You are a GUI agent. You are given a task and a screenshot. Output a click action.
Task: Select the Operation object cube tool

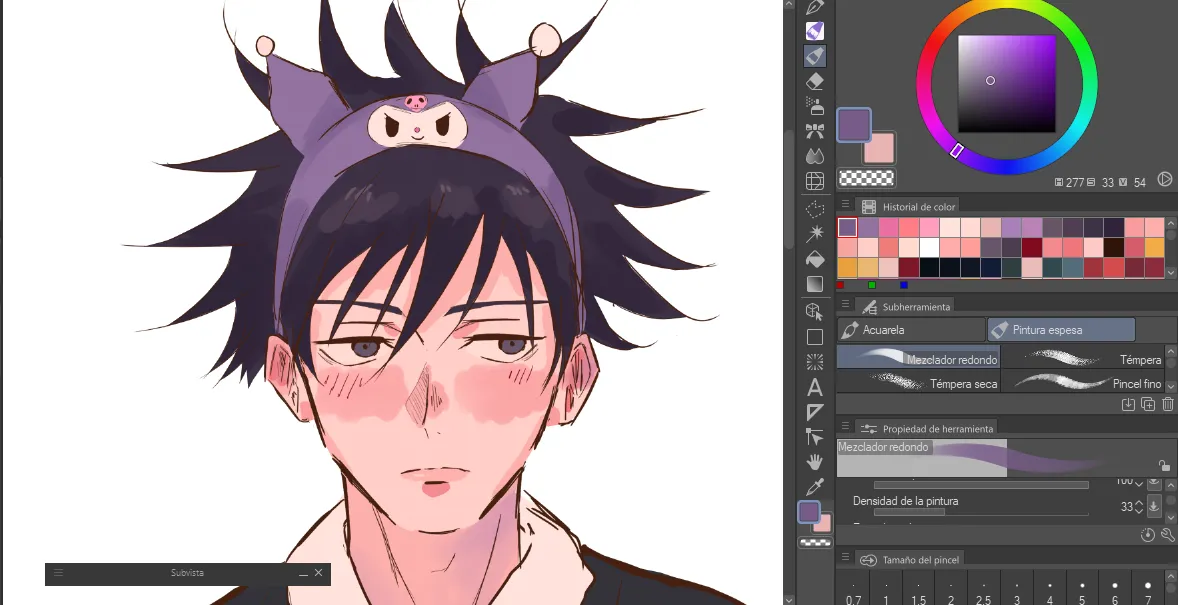pyautogui.click(x=814, y=311)
